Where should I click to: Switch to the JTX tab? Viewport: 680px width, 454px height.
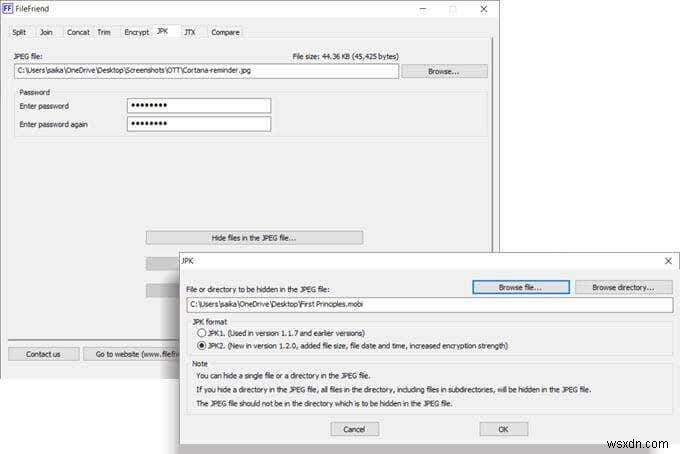(190, 32)
